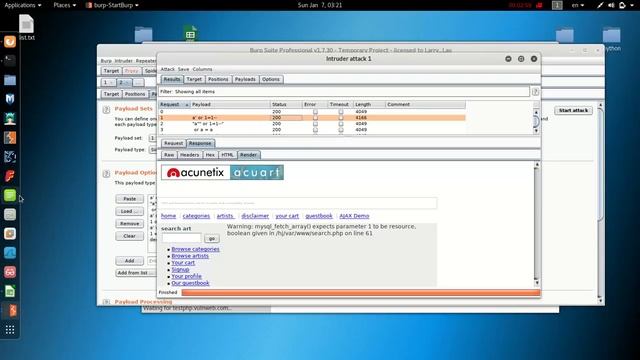640x360 pixels.
Task: Switch to Raw response view
Action: point(169,155)
